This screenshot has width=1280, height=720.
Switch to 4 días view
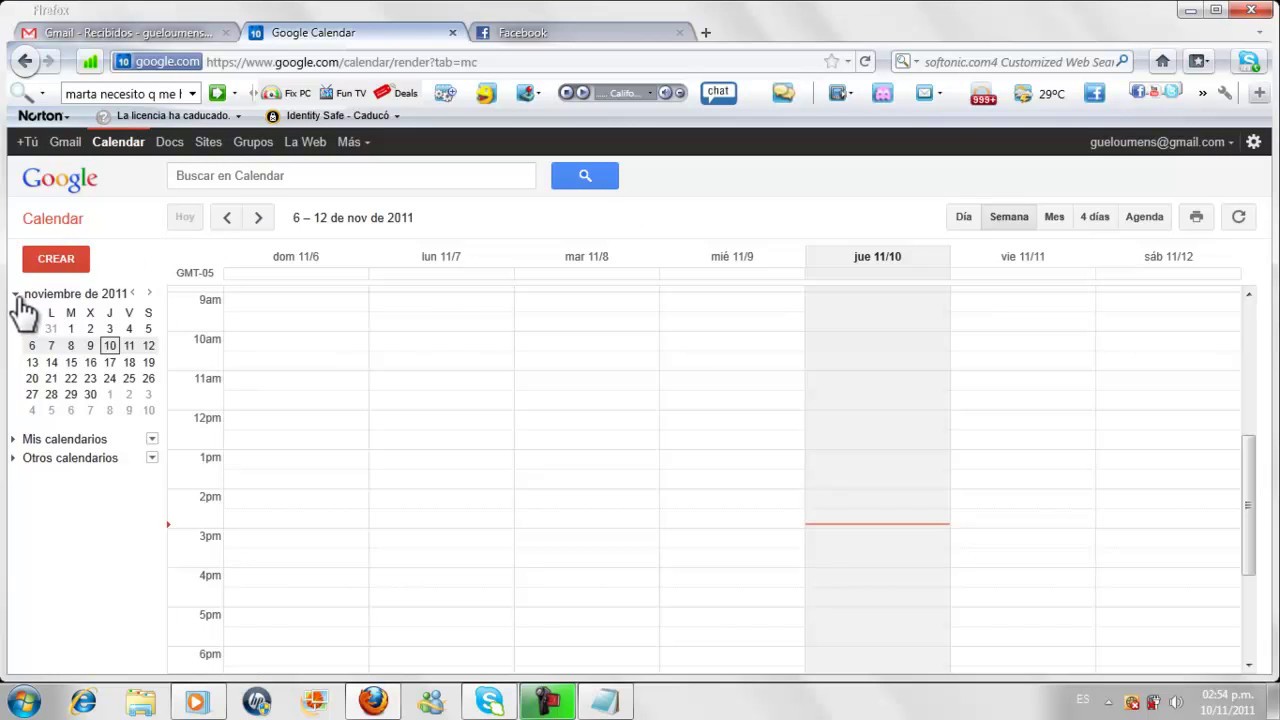pos(1094,217)
